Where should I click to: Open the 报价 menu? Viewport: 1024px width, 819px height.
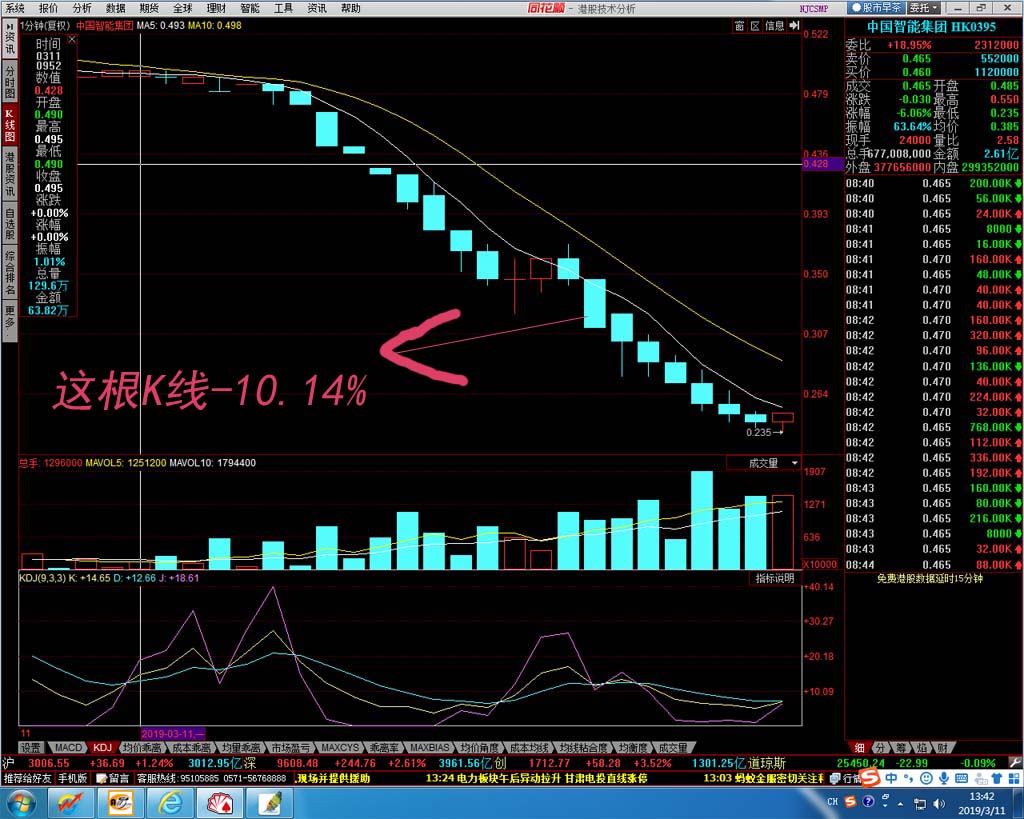[x=48, y=8]
